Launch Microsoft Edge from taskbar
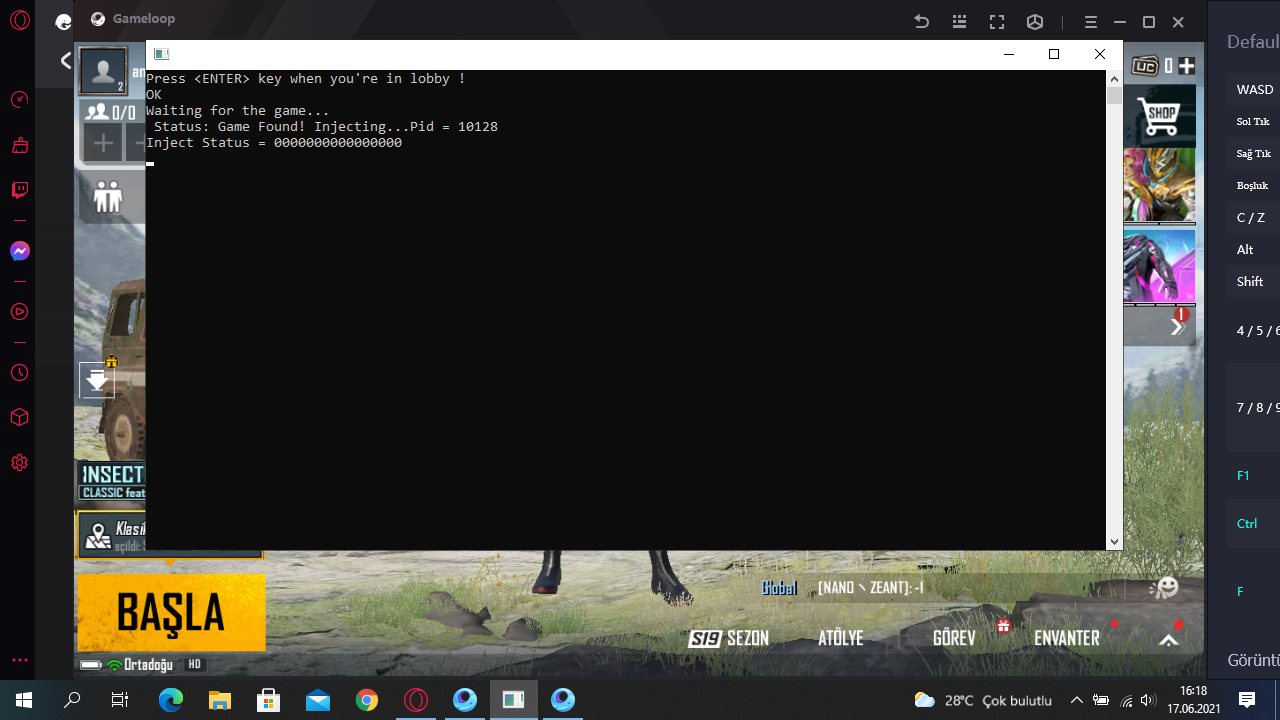The image size is (1280, 720). (x=170, y=700)
